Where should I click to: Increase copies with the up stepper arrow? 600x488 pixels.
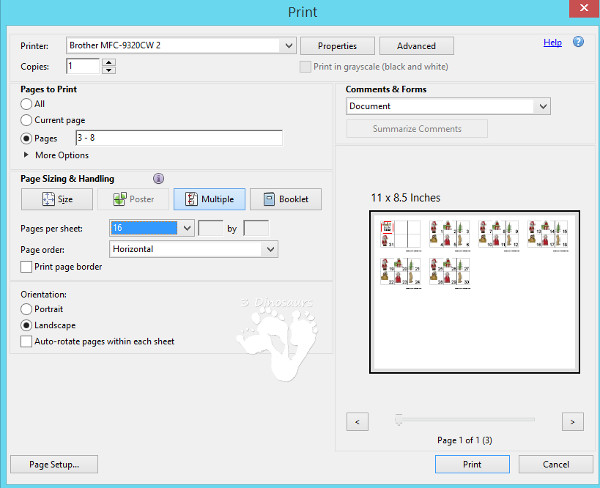(x=109, y=62)
